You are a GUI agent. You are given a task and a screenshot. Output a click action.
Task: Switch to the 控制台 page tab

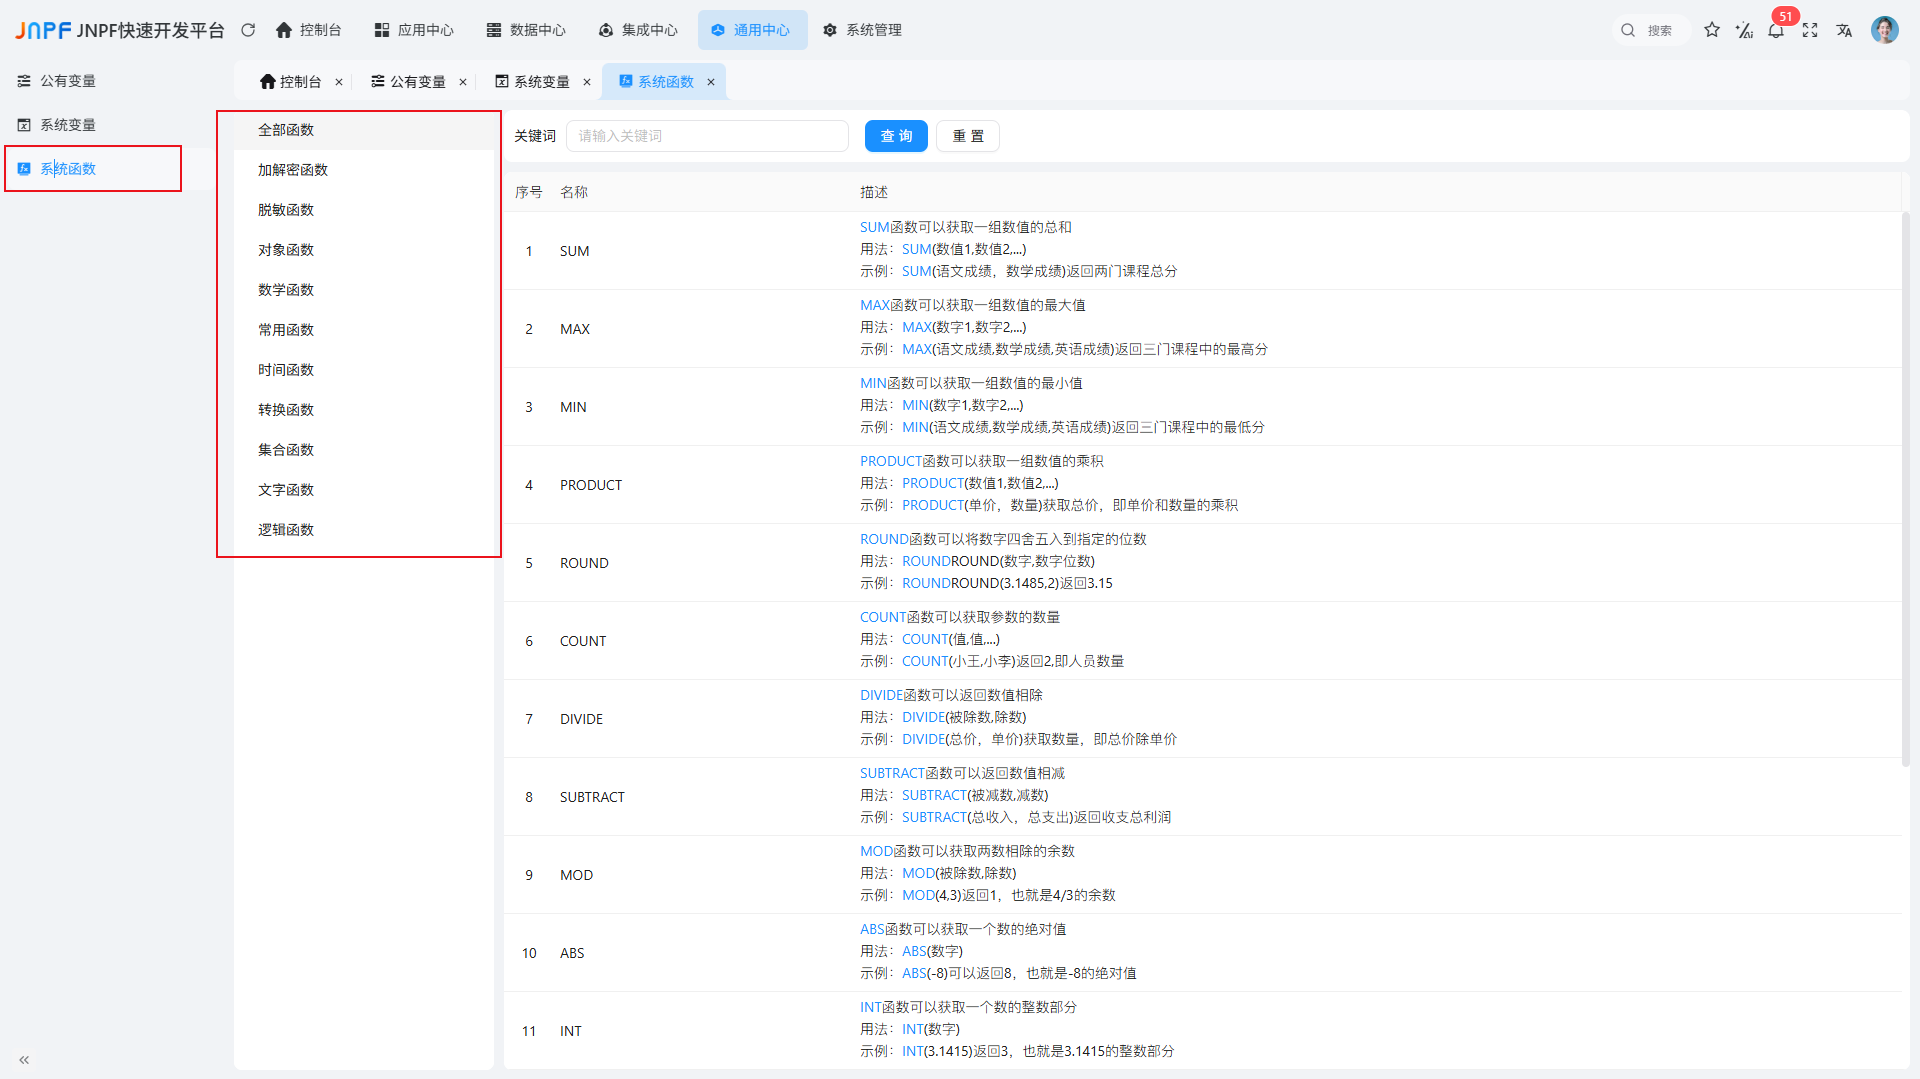click(291, 82)
